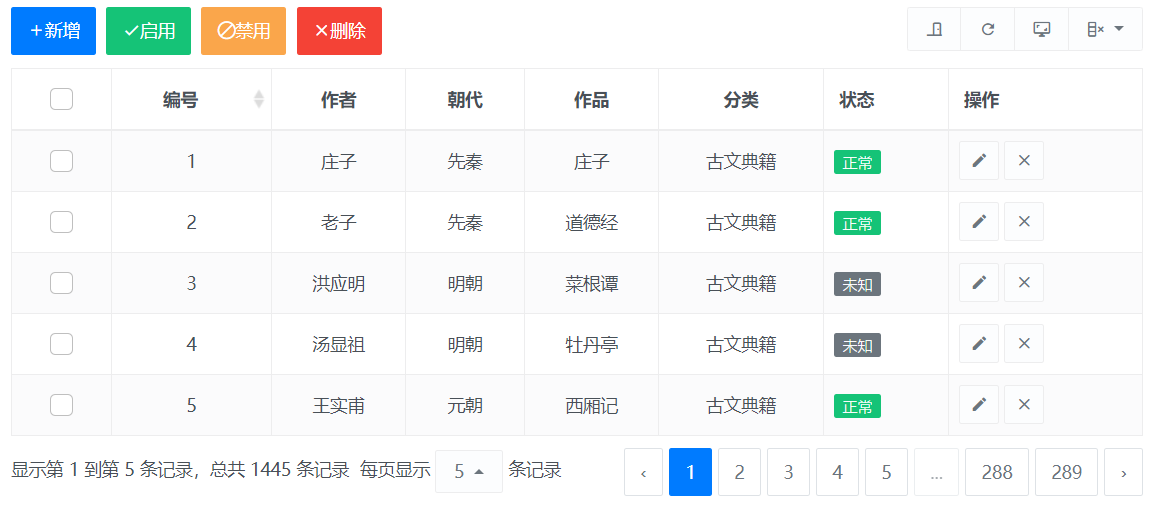1153x507 pixels.
Task: Click the blue 新增 add button
Action: pyautogui.click(x=54, y=31)
